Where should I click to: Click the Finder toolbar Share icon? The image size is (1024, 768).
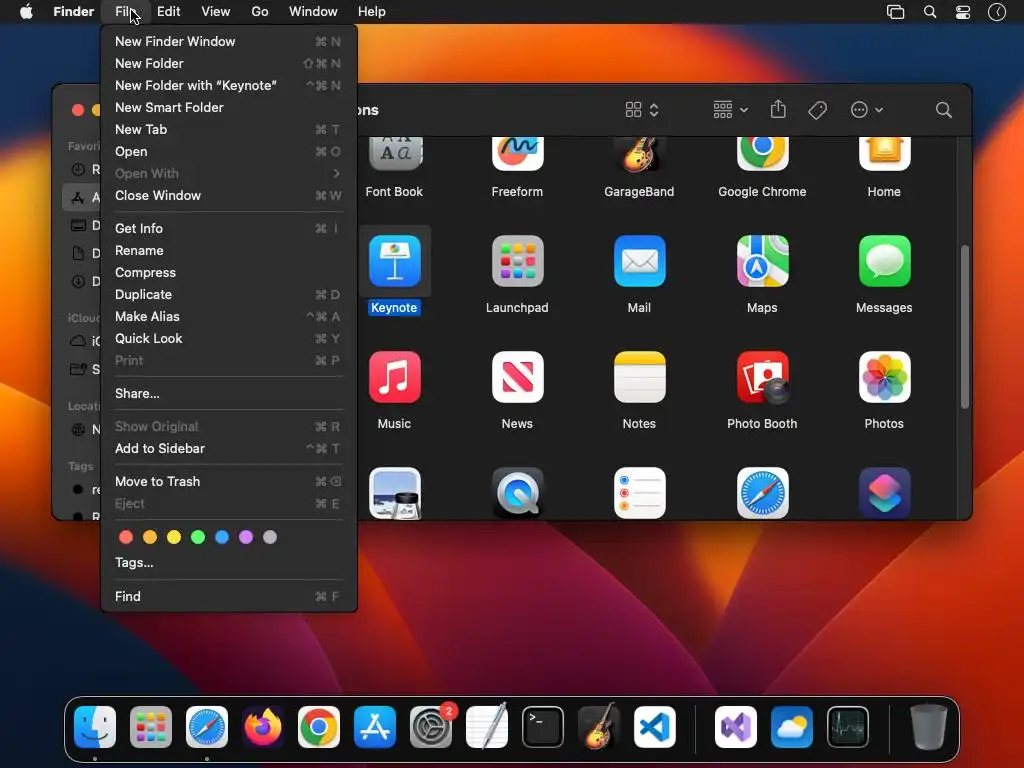778,109
